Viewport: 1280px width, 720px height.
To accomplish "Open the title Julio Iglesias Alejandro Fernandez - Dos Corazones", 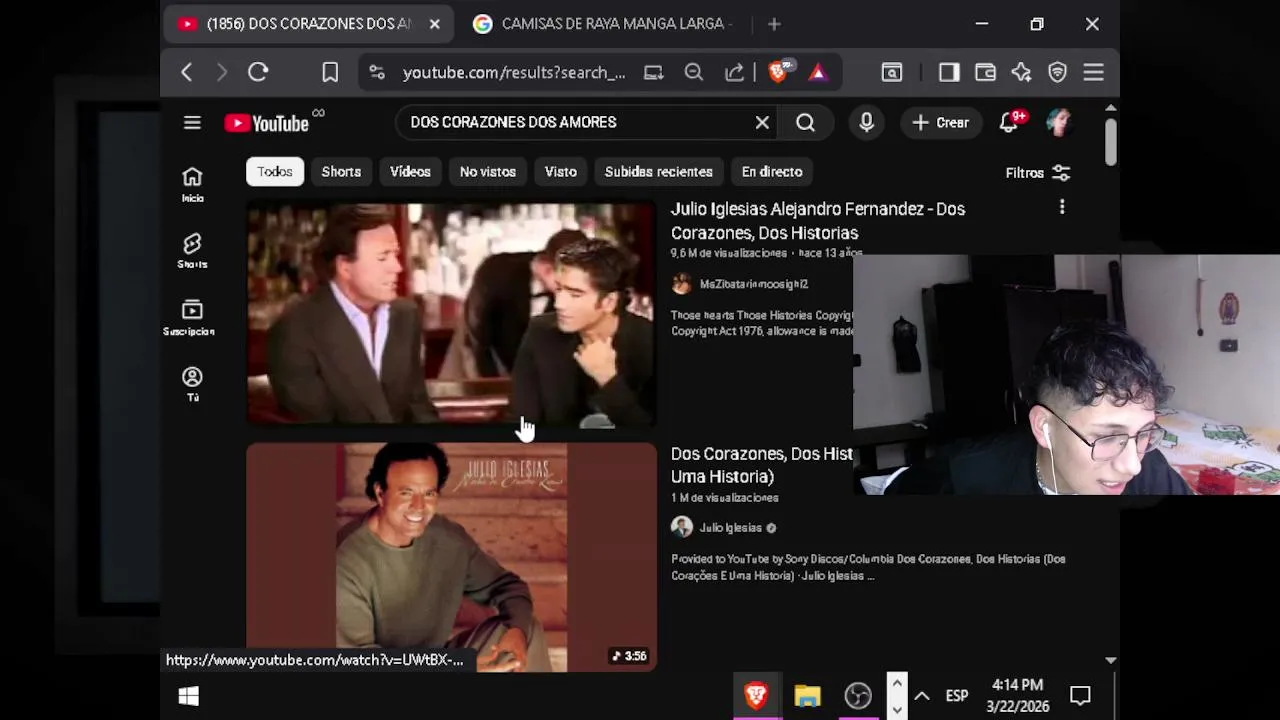I will click(817, 221).
